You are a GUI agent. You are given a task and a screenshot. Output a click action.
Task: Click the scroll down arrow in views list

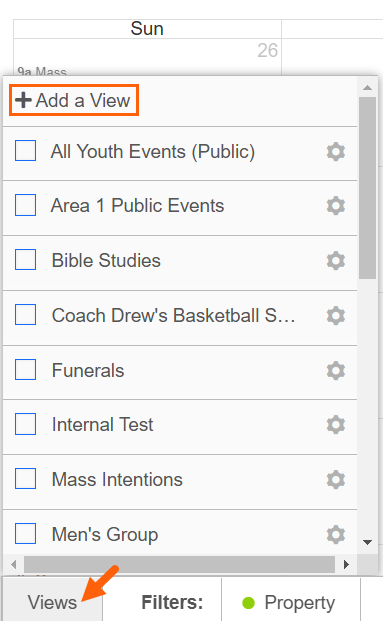(x=368, y=542)
